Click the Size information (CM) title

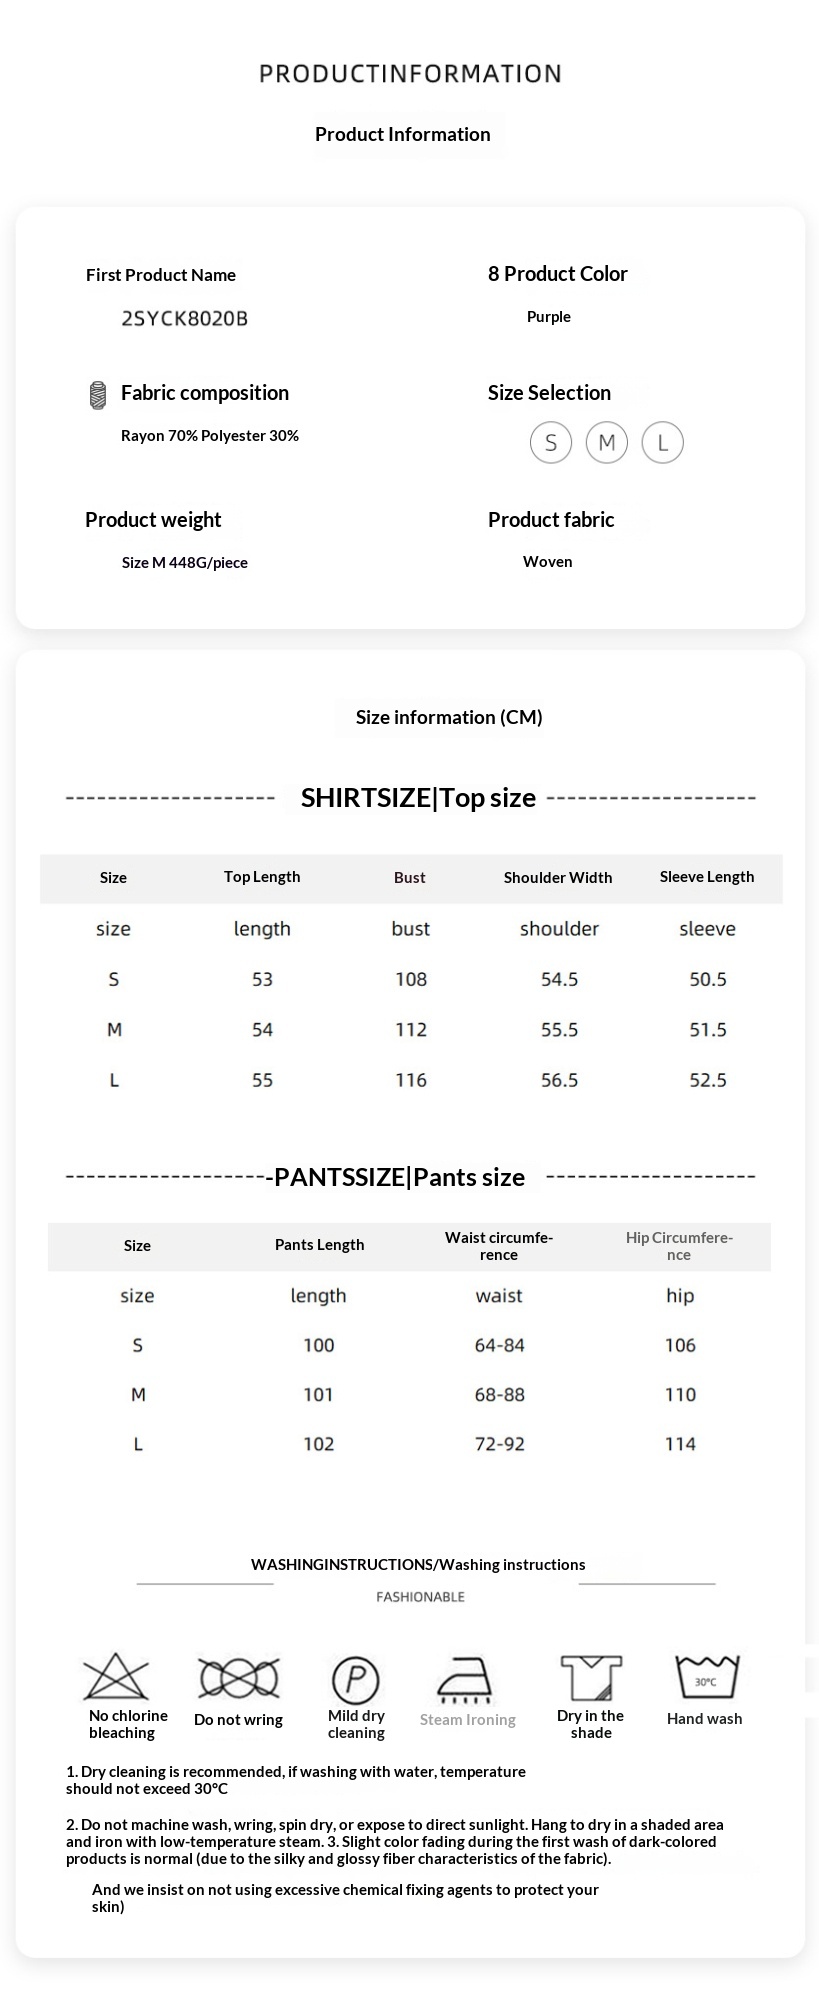449,717
